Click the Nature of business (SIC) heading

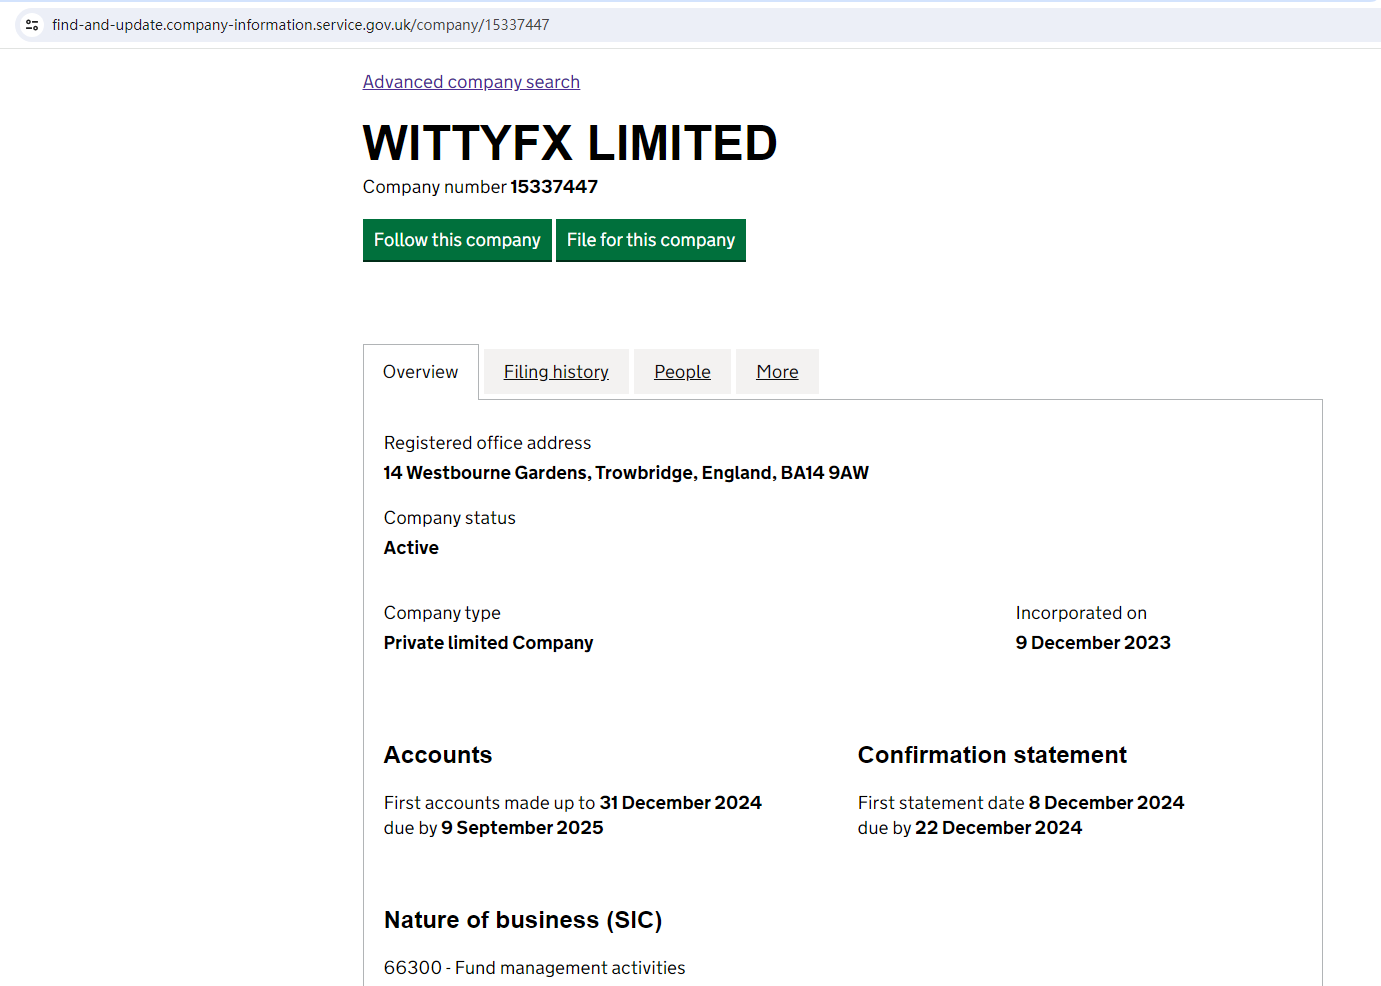[523, 920]
